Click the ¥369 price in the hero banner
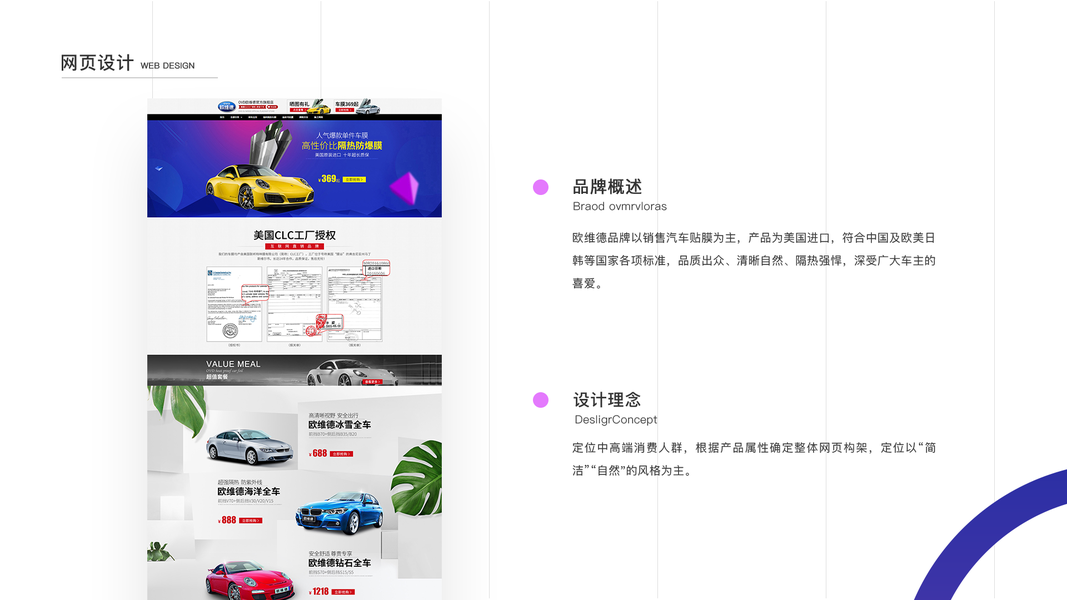1067x600 pixels. (329, 179)
